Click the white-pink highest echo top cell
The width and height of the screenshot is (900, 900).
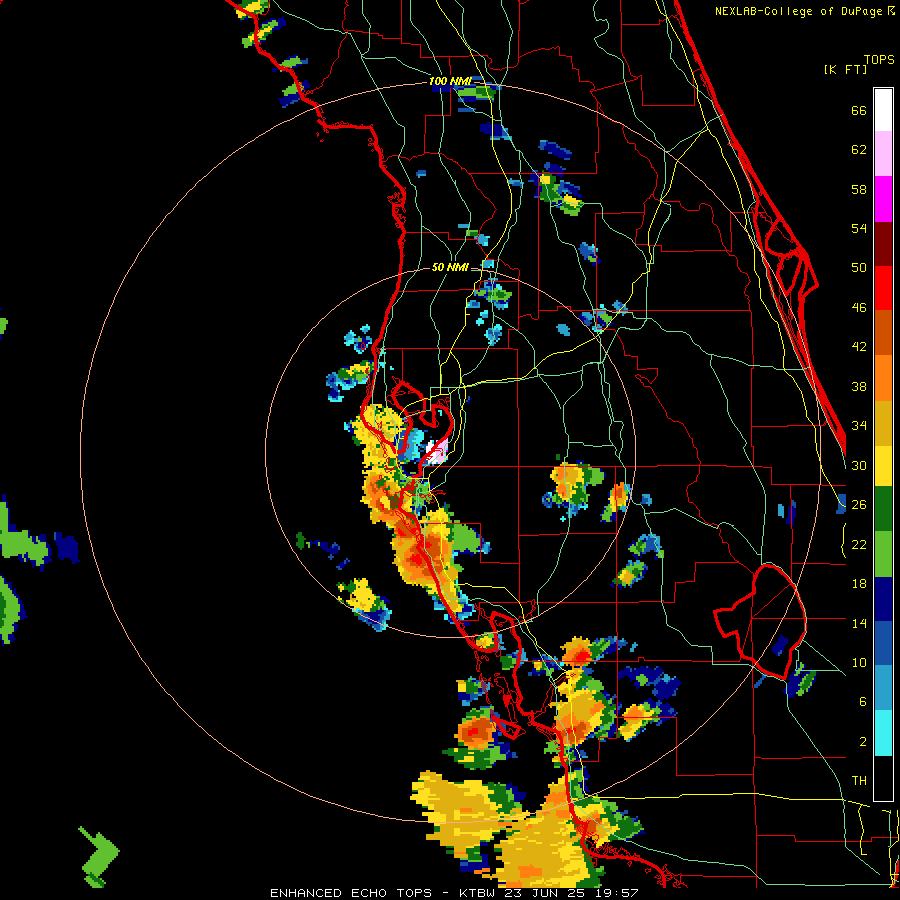[x=437, y=451]
